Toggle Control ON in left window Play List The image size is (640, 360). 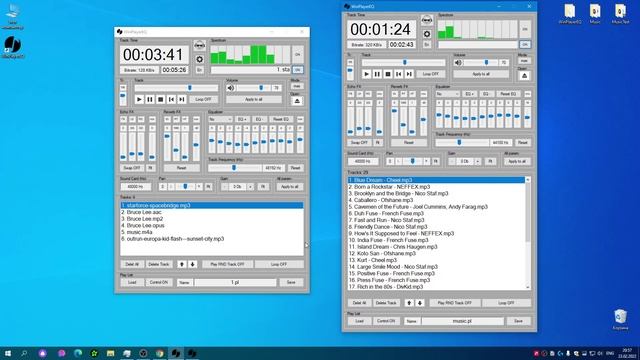pos(159,282)
